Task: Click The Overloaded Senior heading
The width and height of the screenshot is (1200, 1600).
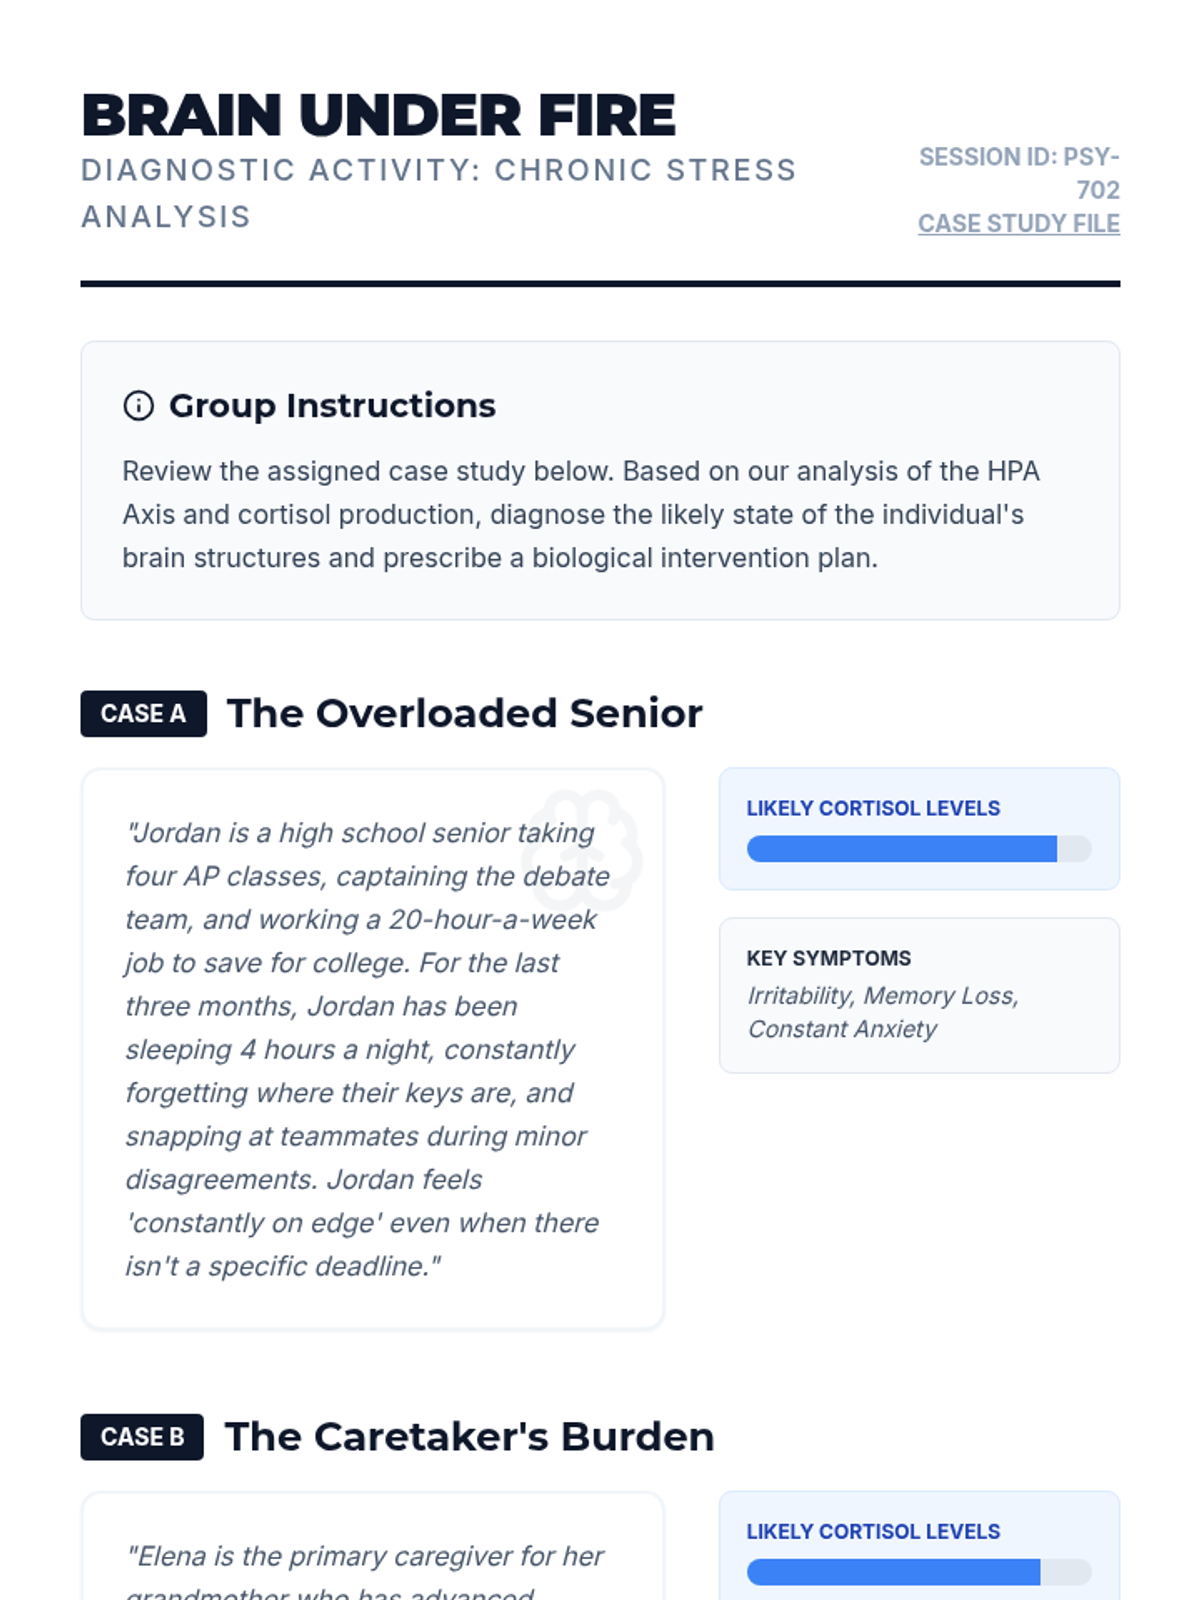Action: click(464, 714)
